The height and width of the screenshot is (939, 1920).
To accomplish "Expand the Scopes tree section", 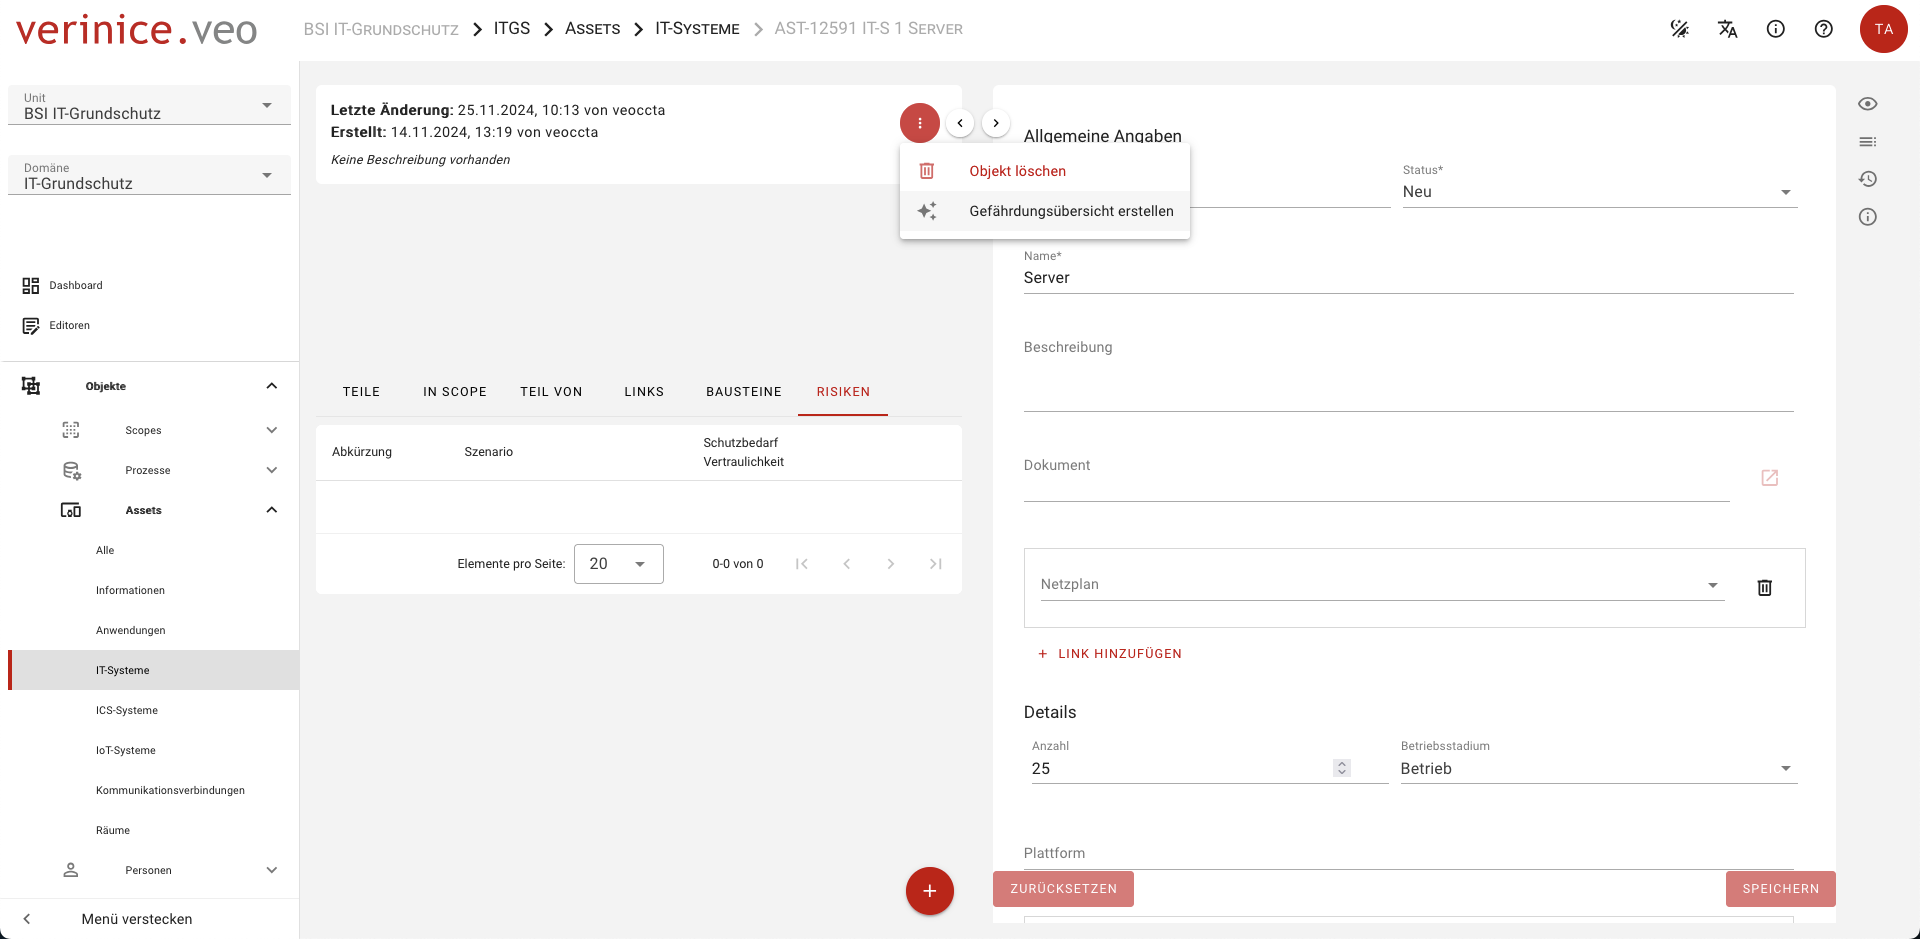I will point(271,430).
